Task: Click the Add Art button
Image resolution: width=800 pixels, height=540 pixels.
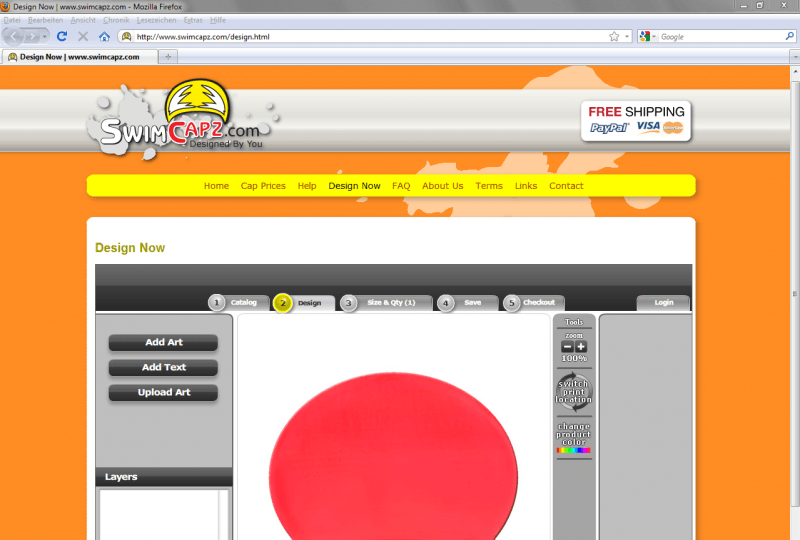Action: (163, 342)
